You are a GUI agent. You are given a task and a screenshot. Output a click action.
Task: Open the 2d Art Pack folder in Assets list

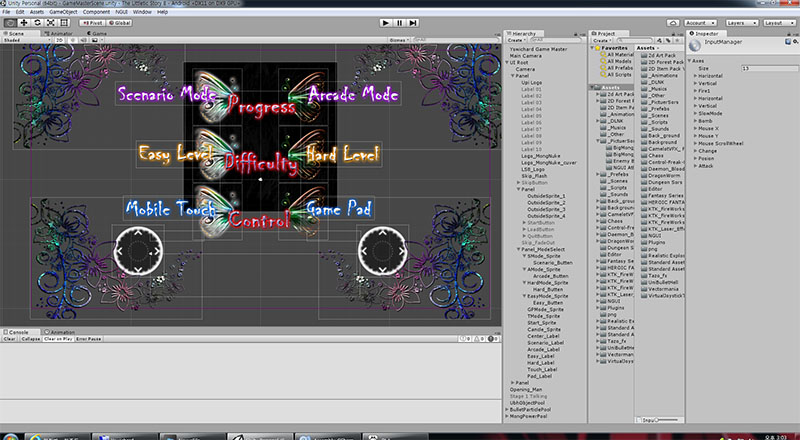pos(659,55)
